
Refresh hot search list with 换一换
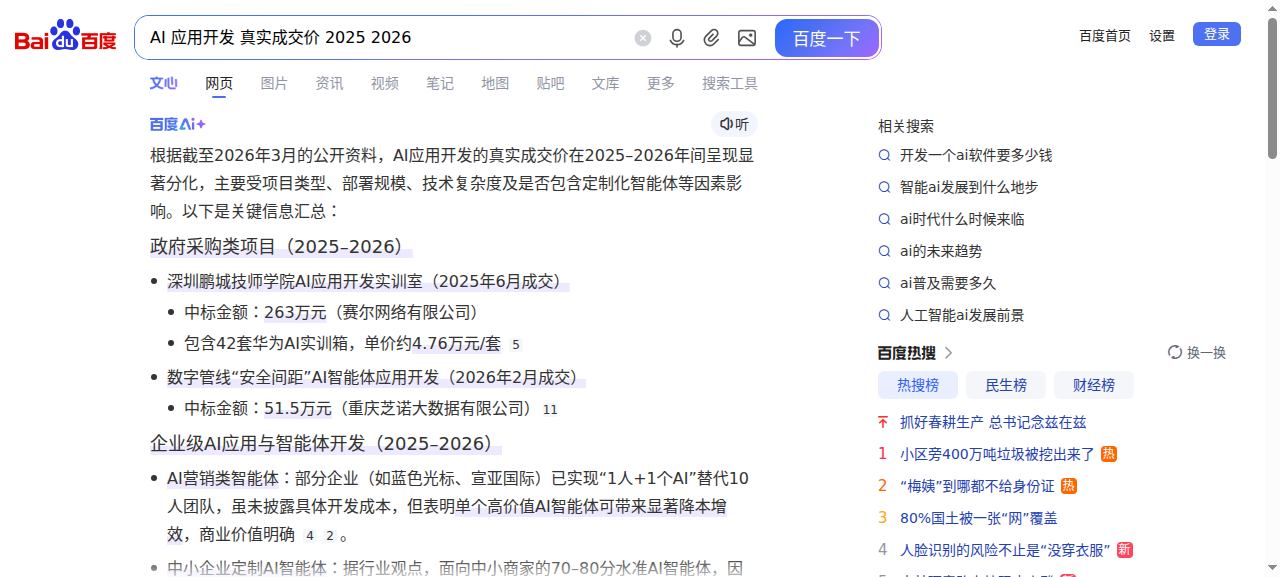1197,353
